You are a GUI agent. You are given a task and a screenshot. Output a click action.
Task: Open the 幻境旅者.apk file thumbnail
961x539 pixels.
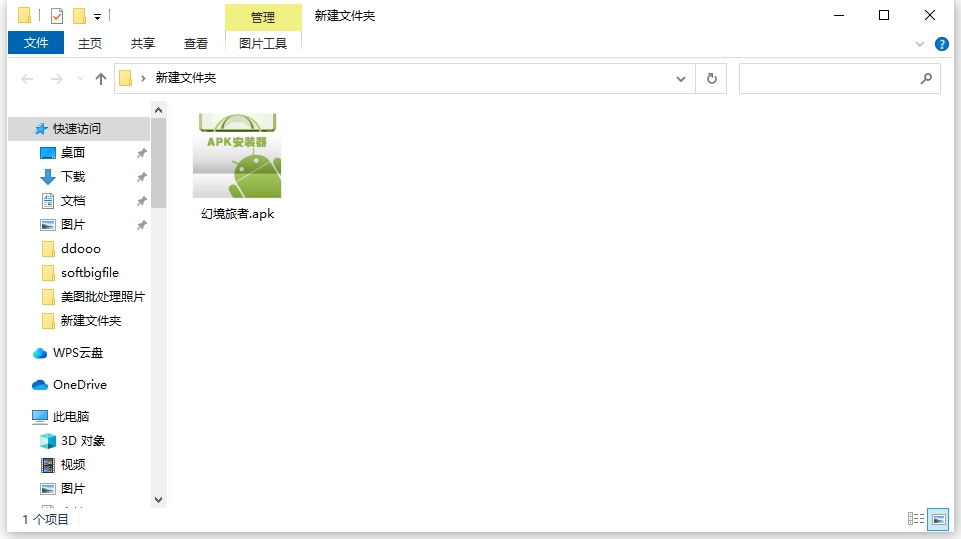[x=237, y=155]
